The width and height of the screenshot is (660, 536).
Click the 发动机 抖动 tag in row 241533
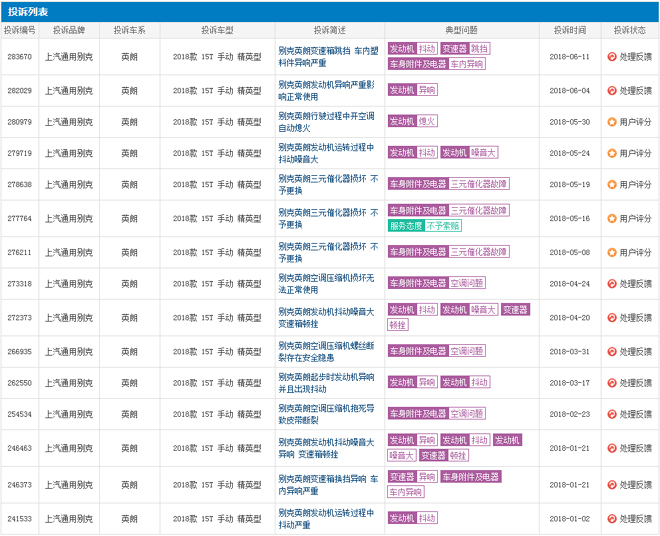coord(412,518)
